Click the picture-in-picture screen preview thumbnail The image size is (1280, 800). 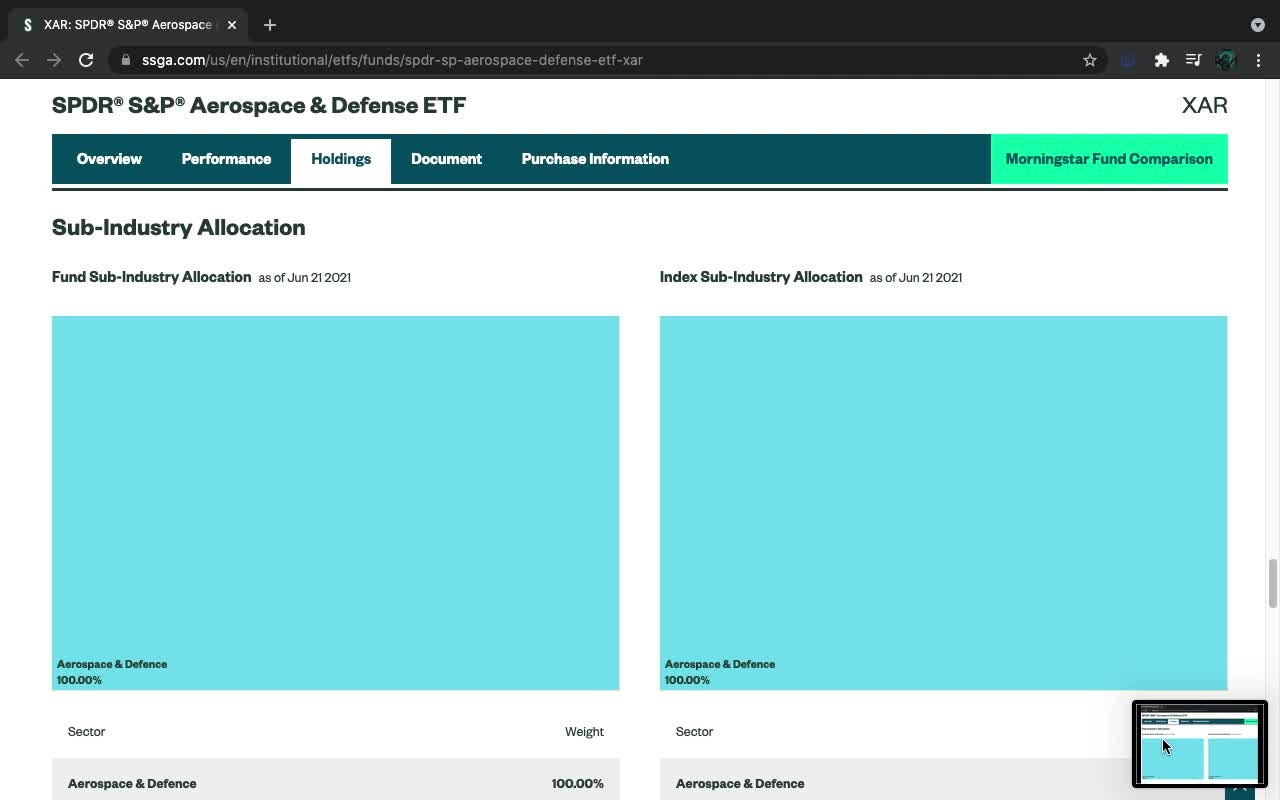(x=1199, y=744)
